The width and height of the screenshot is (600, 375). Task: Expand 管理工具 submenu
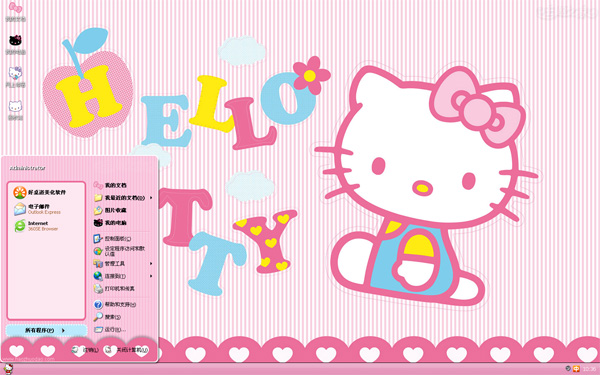point(123,264)
